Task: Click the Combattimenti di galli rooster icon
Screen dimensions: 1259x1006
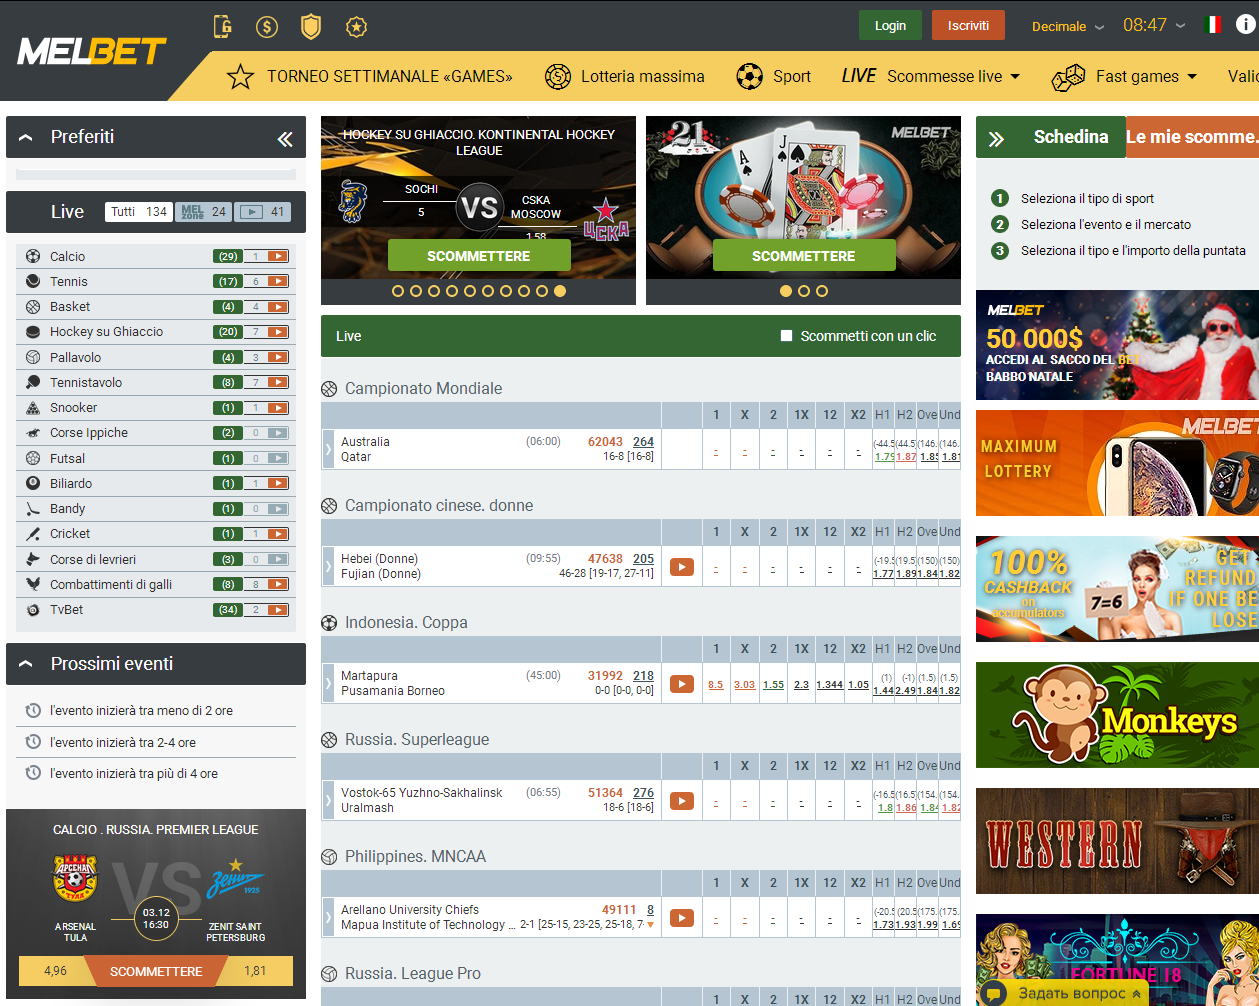Action: (33, 584)
